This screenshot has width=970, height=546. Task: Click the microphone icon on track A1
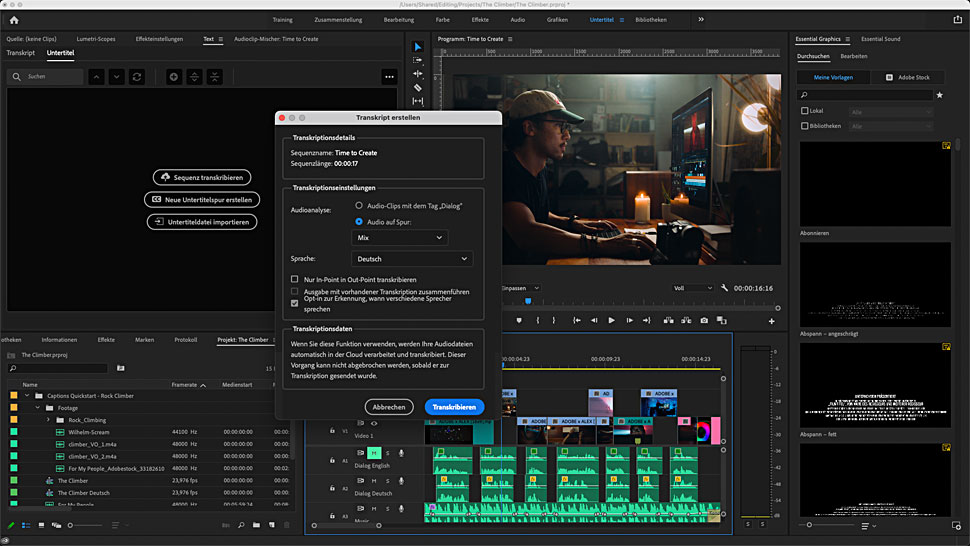click(x=401, y=453)
